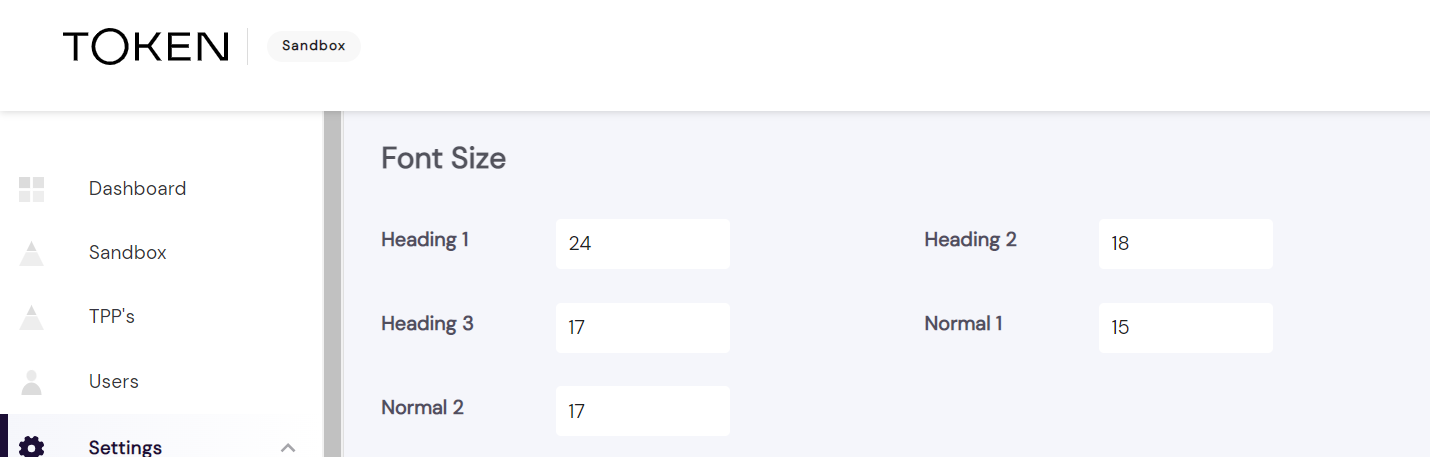
Task: Click the Sandbox triangle icon in sidebar
Action: tap(32, 254)
